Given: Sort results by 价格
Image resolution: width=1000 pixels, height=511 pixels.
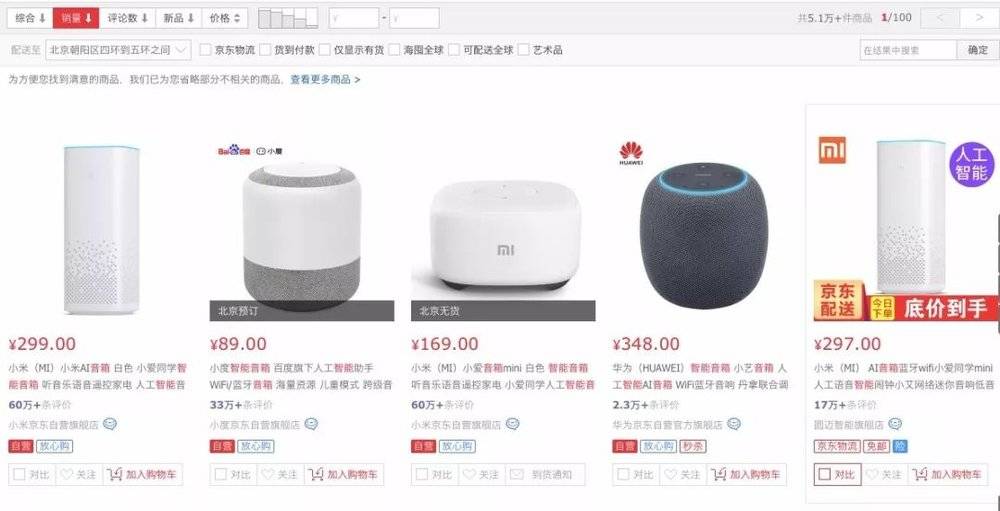Looking at the screenshot, I should click(224, 18).
